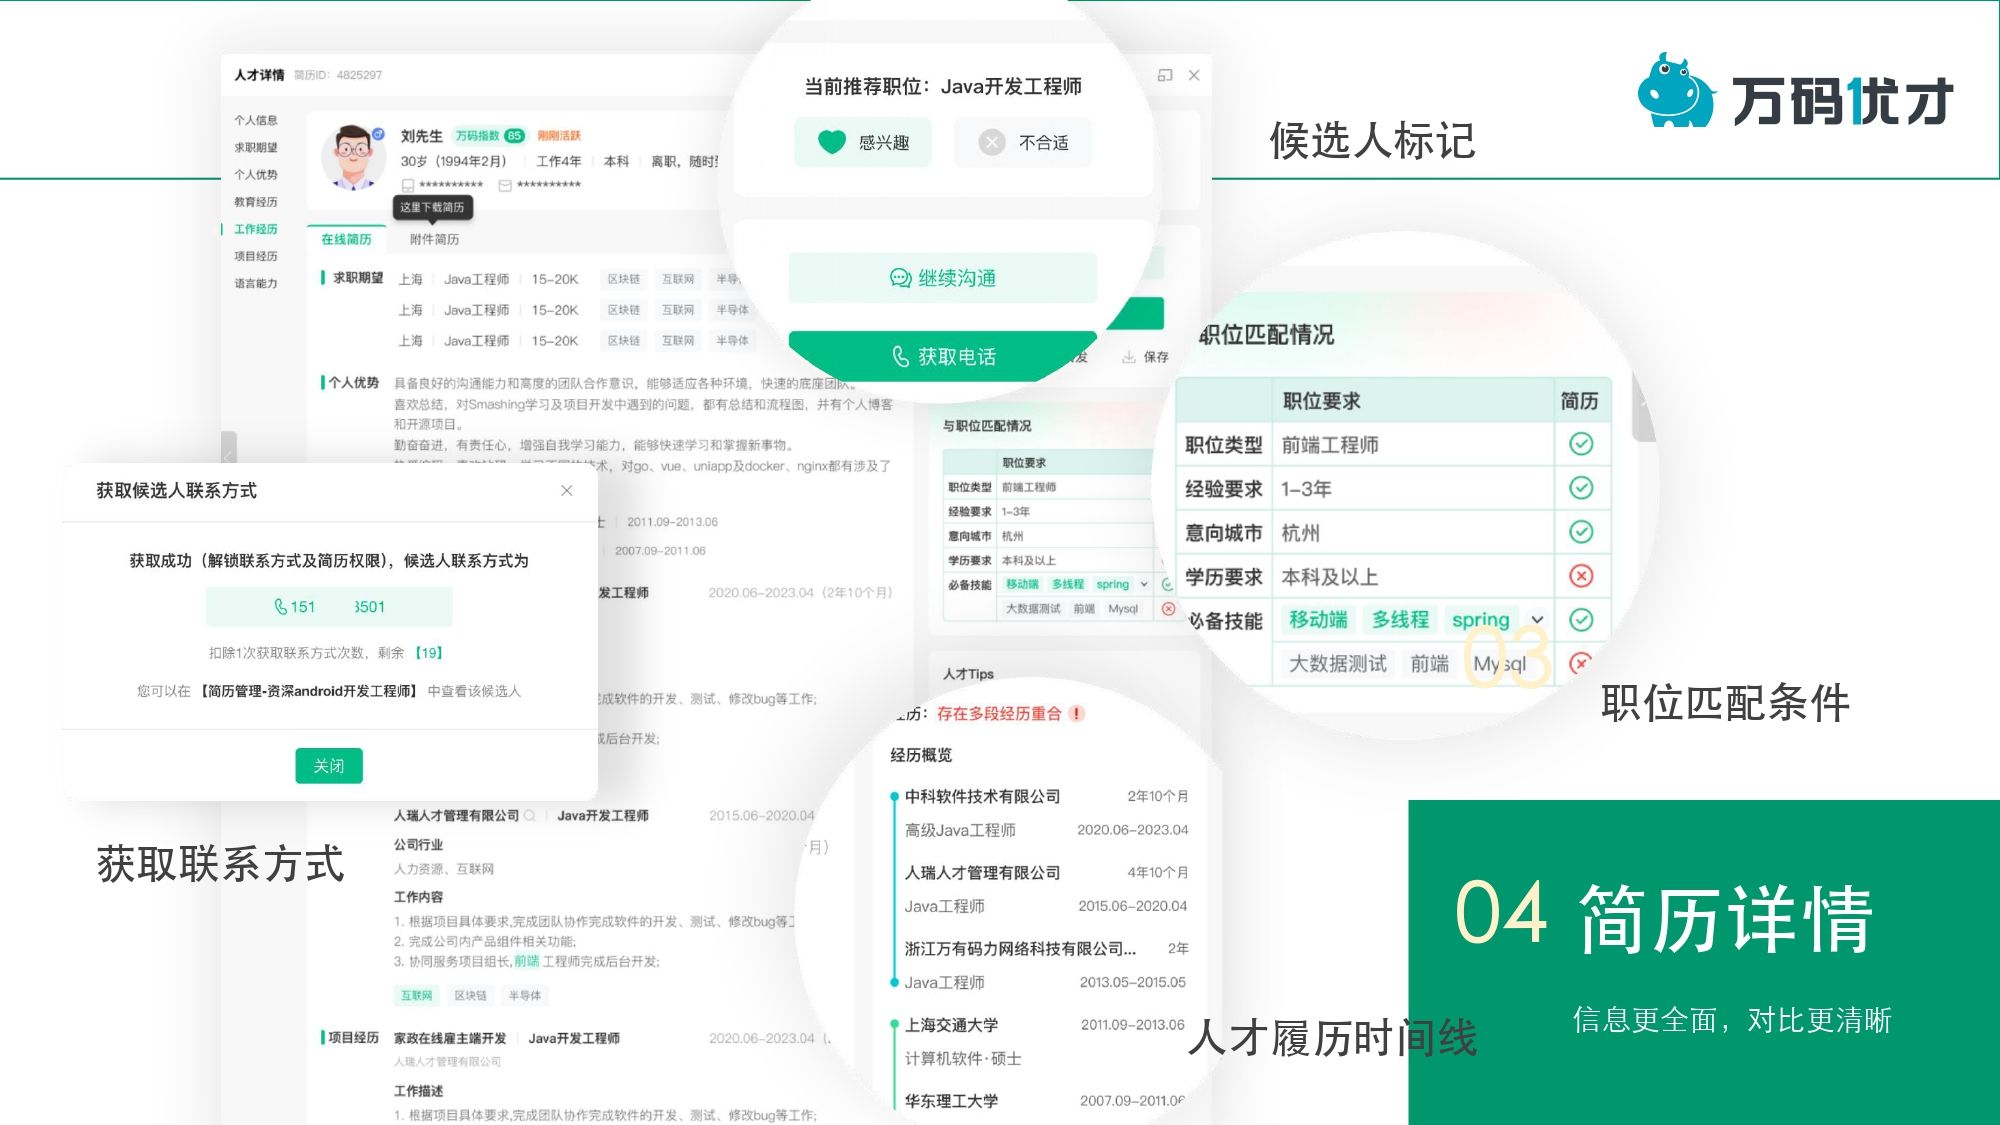Toggle the green check for 意向城市 row
The width and height of the screenshot is (2000, 1125).
(x=1581, y=532)
